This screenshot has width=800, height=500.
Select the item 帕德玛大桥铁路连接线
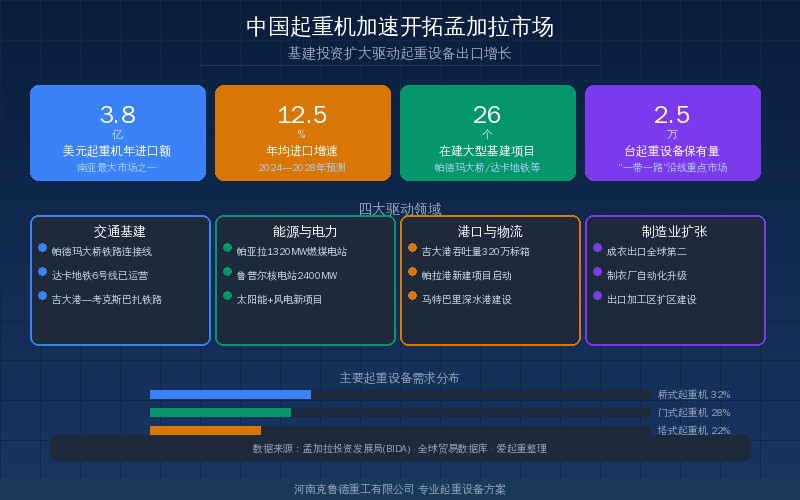[x=102, y=252]
